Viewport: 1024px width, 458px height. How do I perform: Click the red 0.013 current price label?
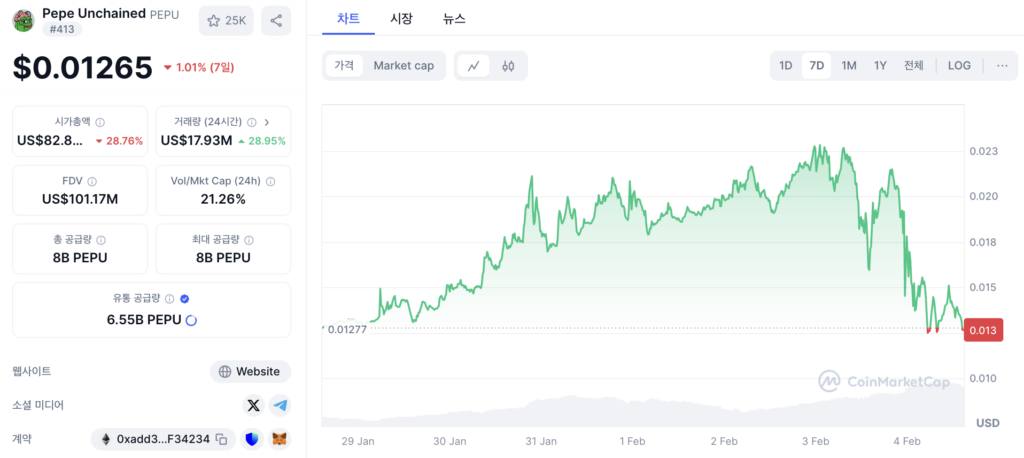984,331
